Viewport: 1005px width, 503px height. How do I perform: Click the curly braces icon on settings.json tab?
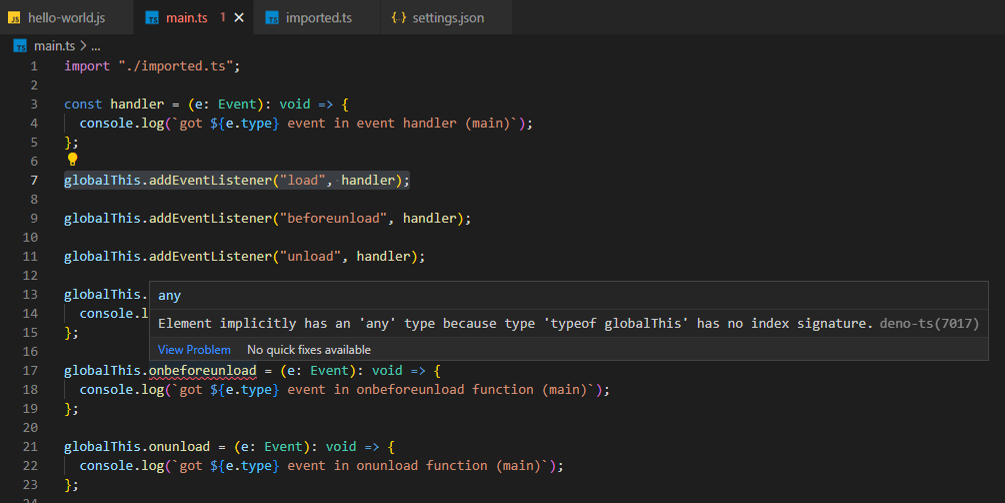[x=398, y=18]
